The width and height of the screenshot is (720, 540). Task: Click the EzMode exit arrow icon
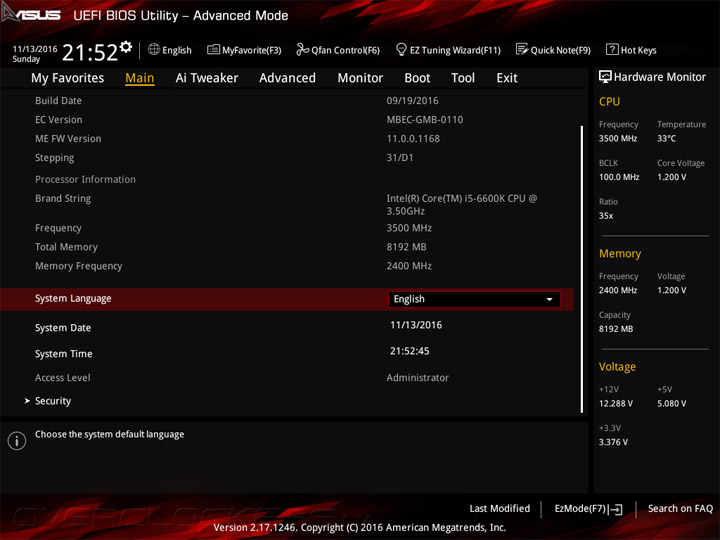pyautogui.click(x=617, y=509)
